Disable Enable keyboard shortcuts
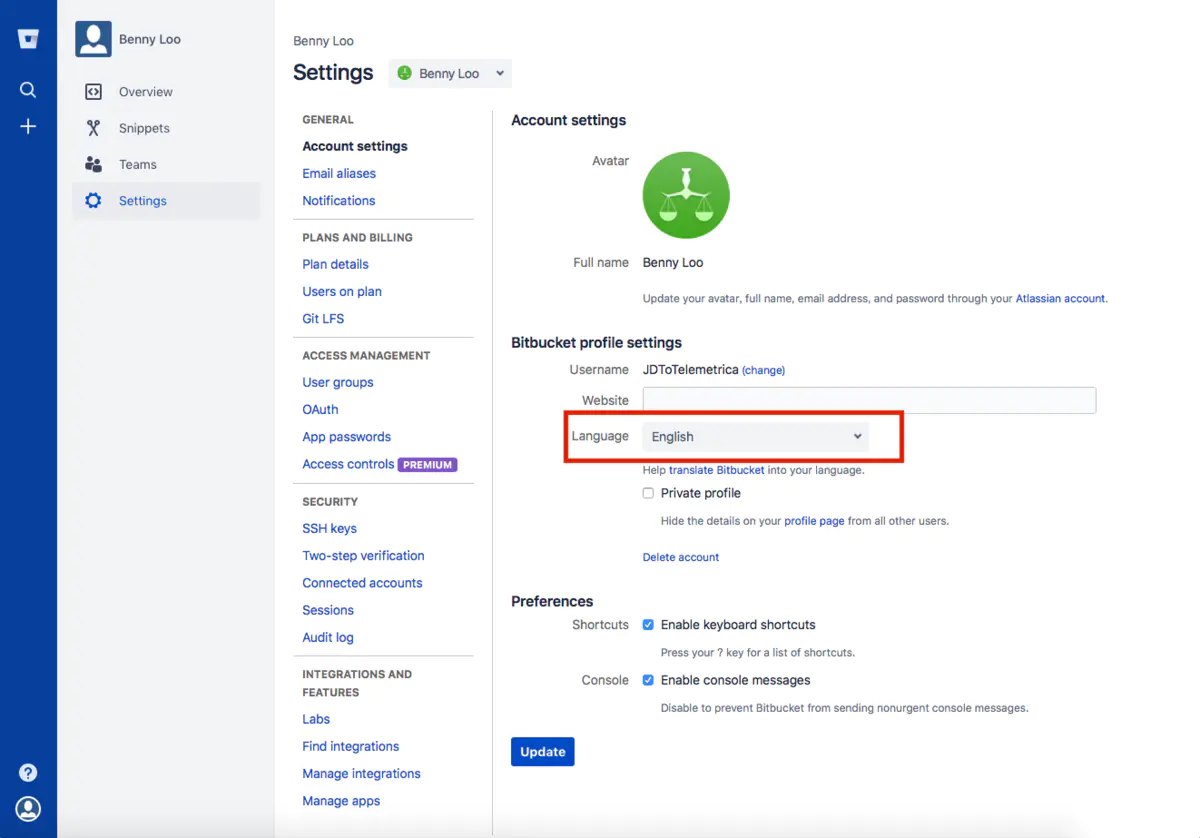1200x838 pixels. click(x=648, y=624)
